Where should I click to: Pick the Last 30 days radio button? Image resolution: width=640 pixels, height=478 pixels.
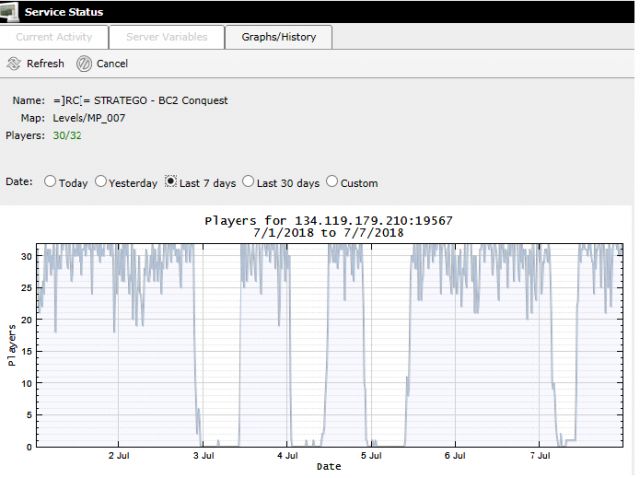click(x=248, y=182)
